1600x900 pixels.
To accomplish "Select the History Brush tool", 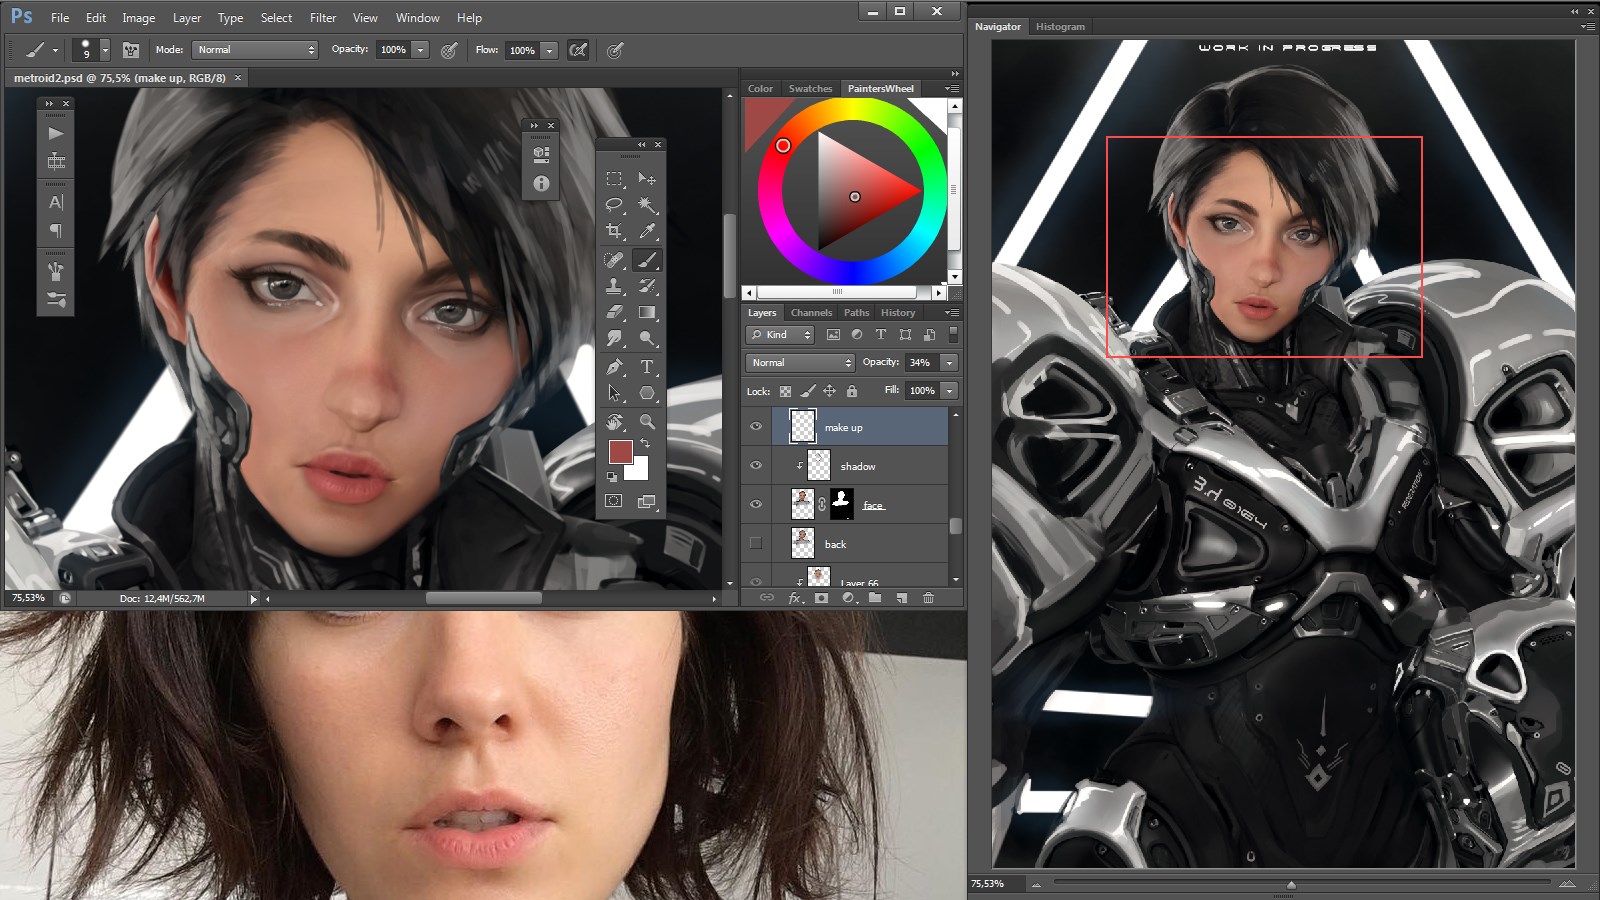I will tap(647, 286).
